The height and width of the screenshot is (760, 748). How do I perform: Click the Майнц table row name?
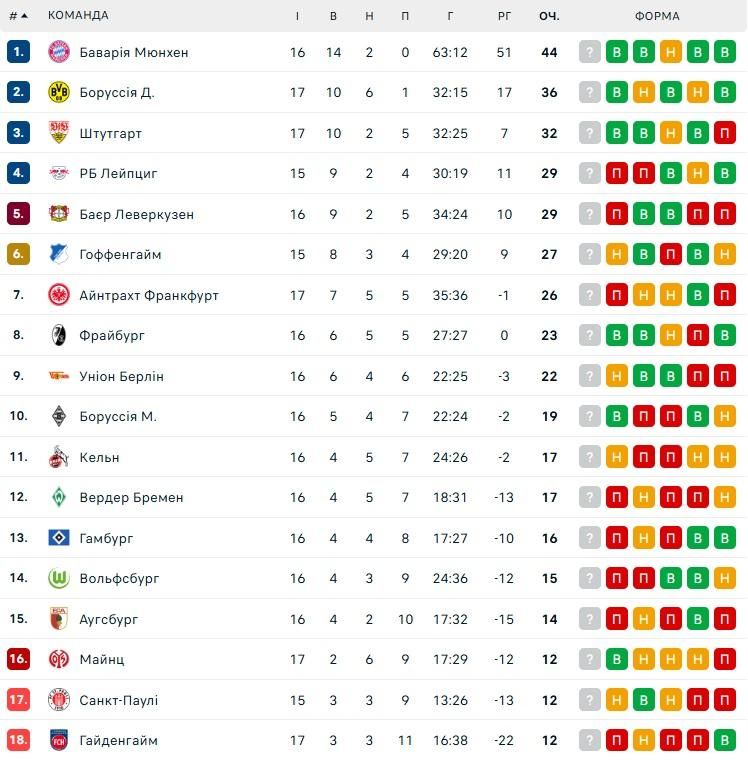coord(102,659)
